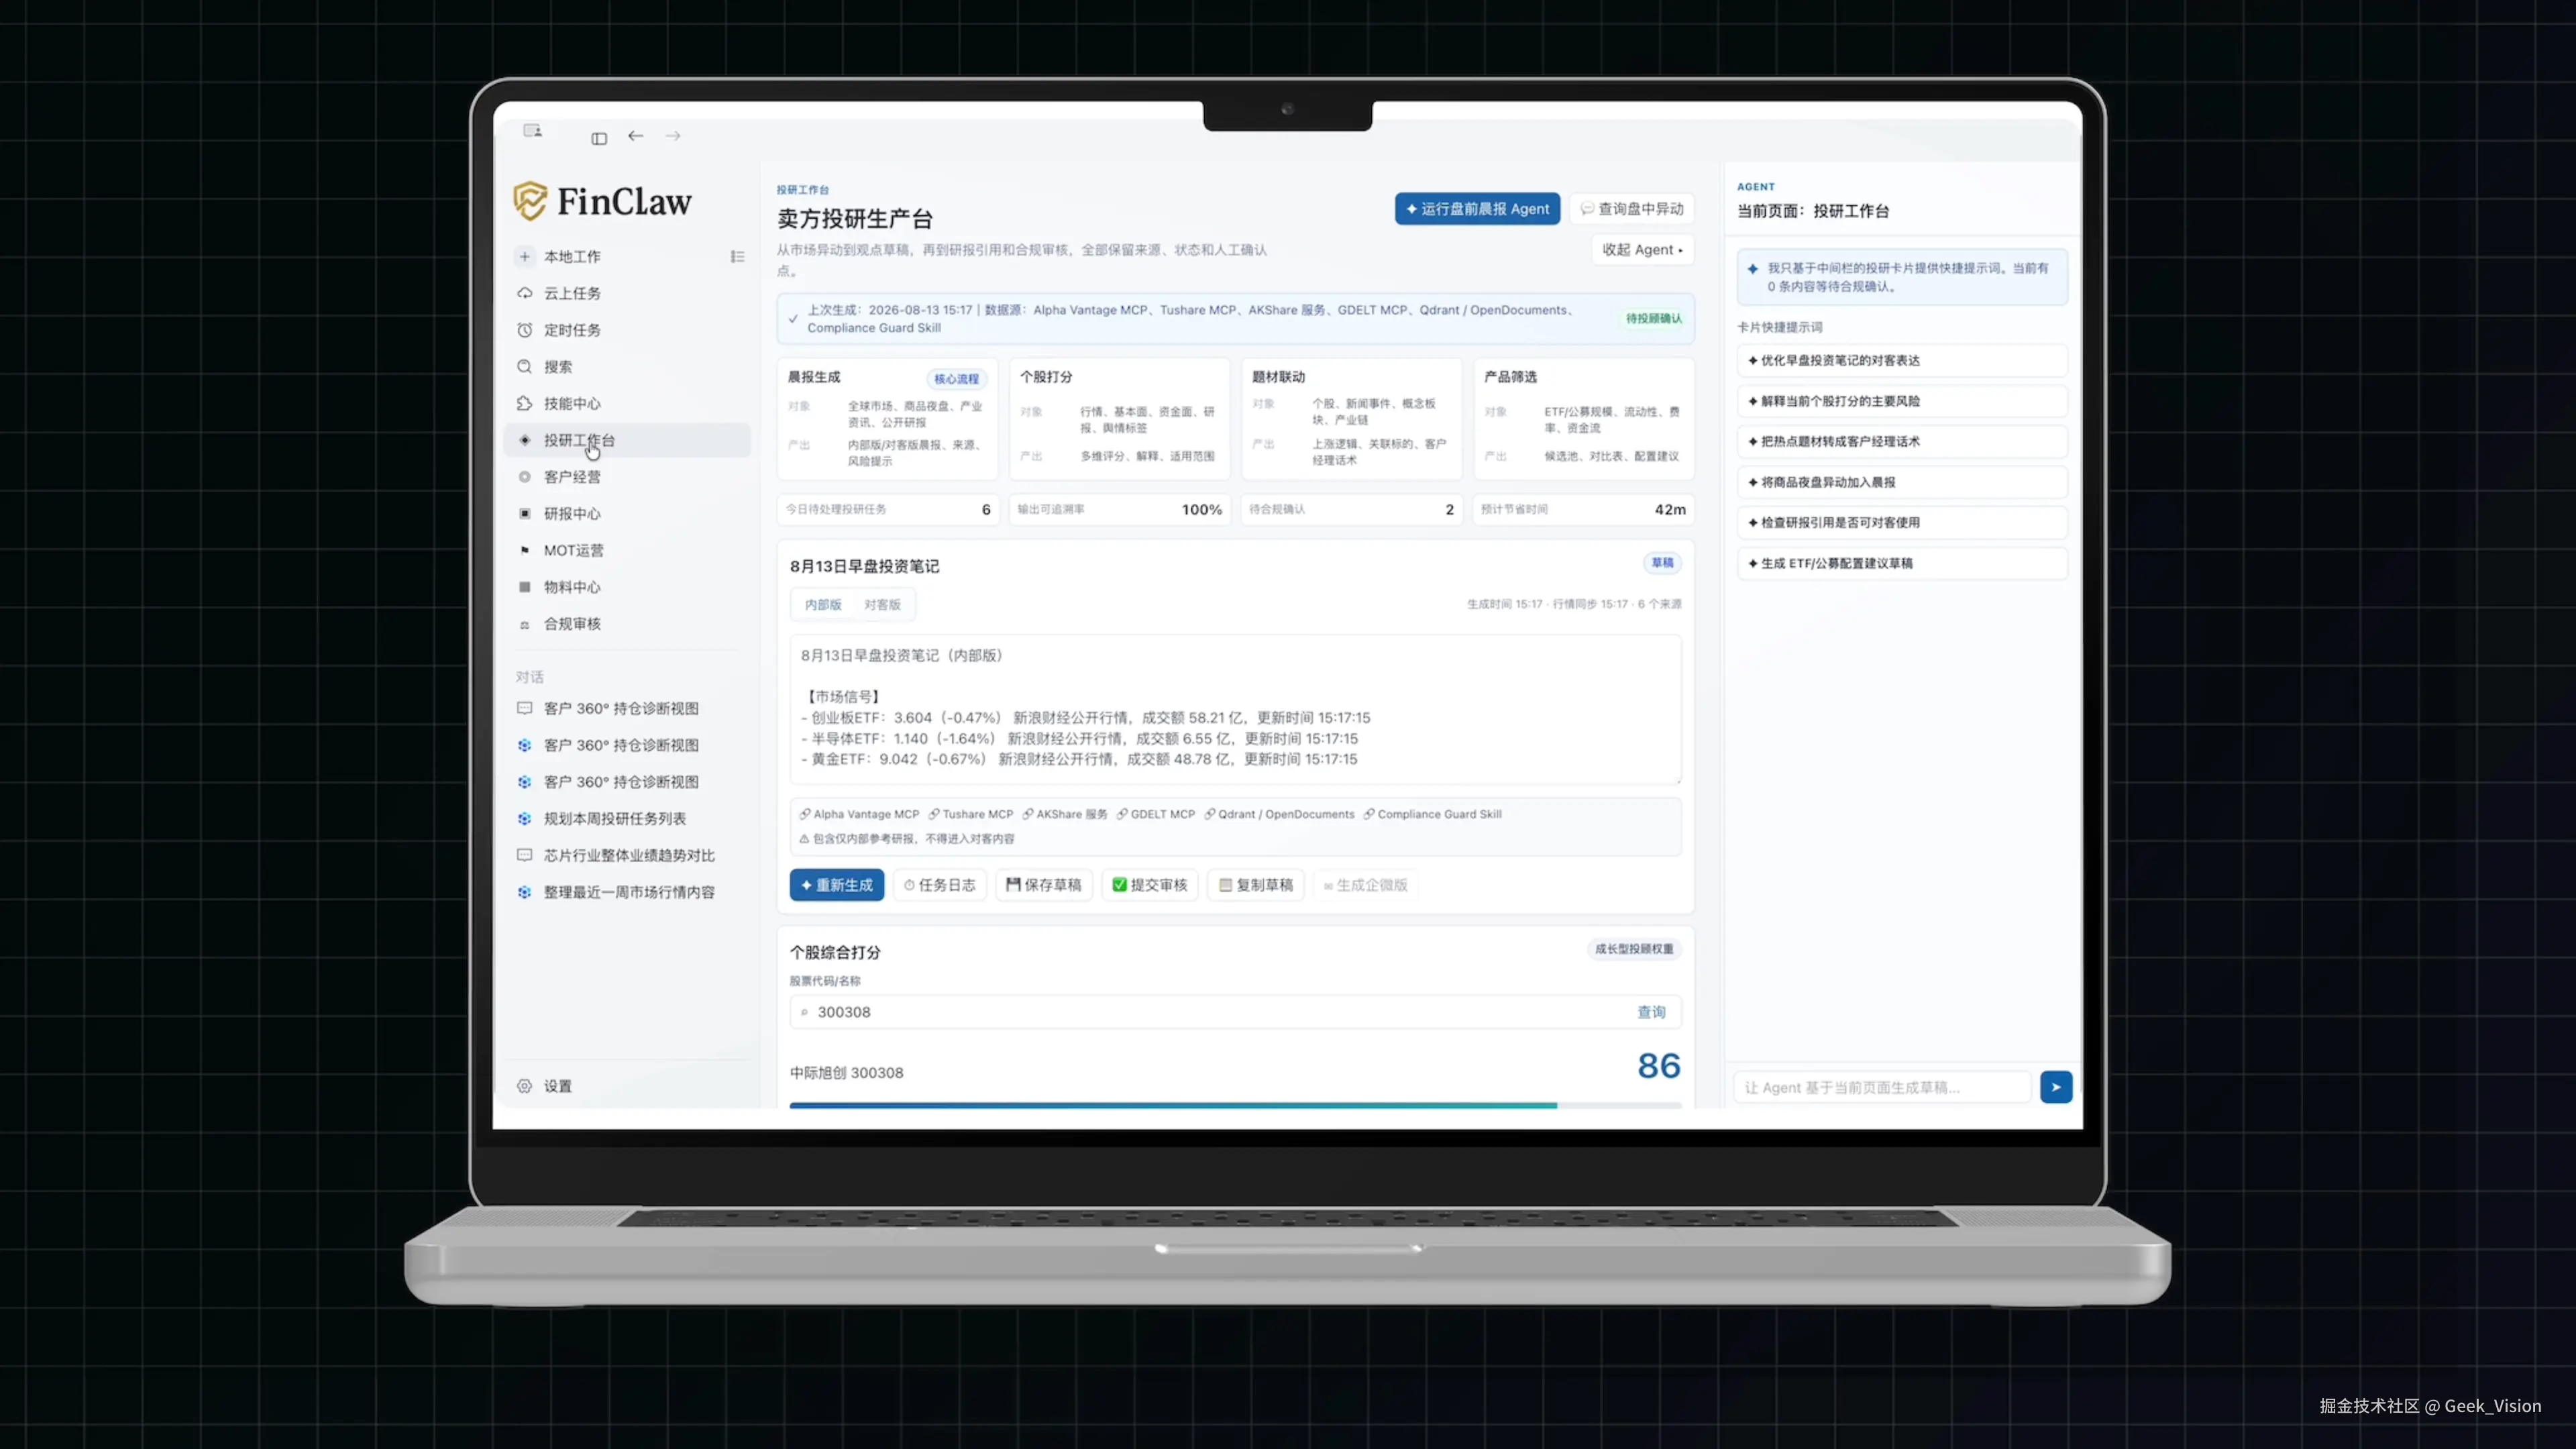Open 技能中心 puzzle icon in sidebar
This screenshot has width=2576, height=1449.
[525, 404]
